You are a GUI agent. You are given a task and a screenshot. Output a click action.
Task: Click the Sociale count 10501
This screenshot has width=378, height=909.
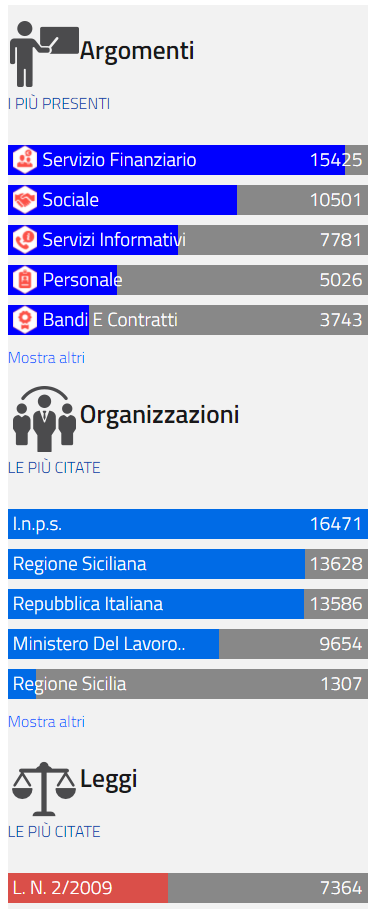336,200
